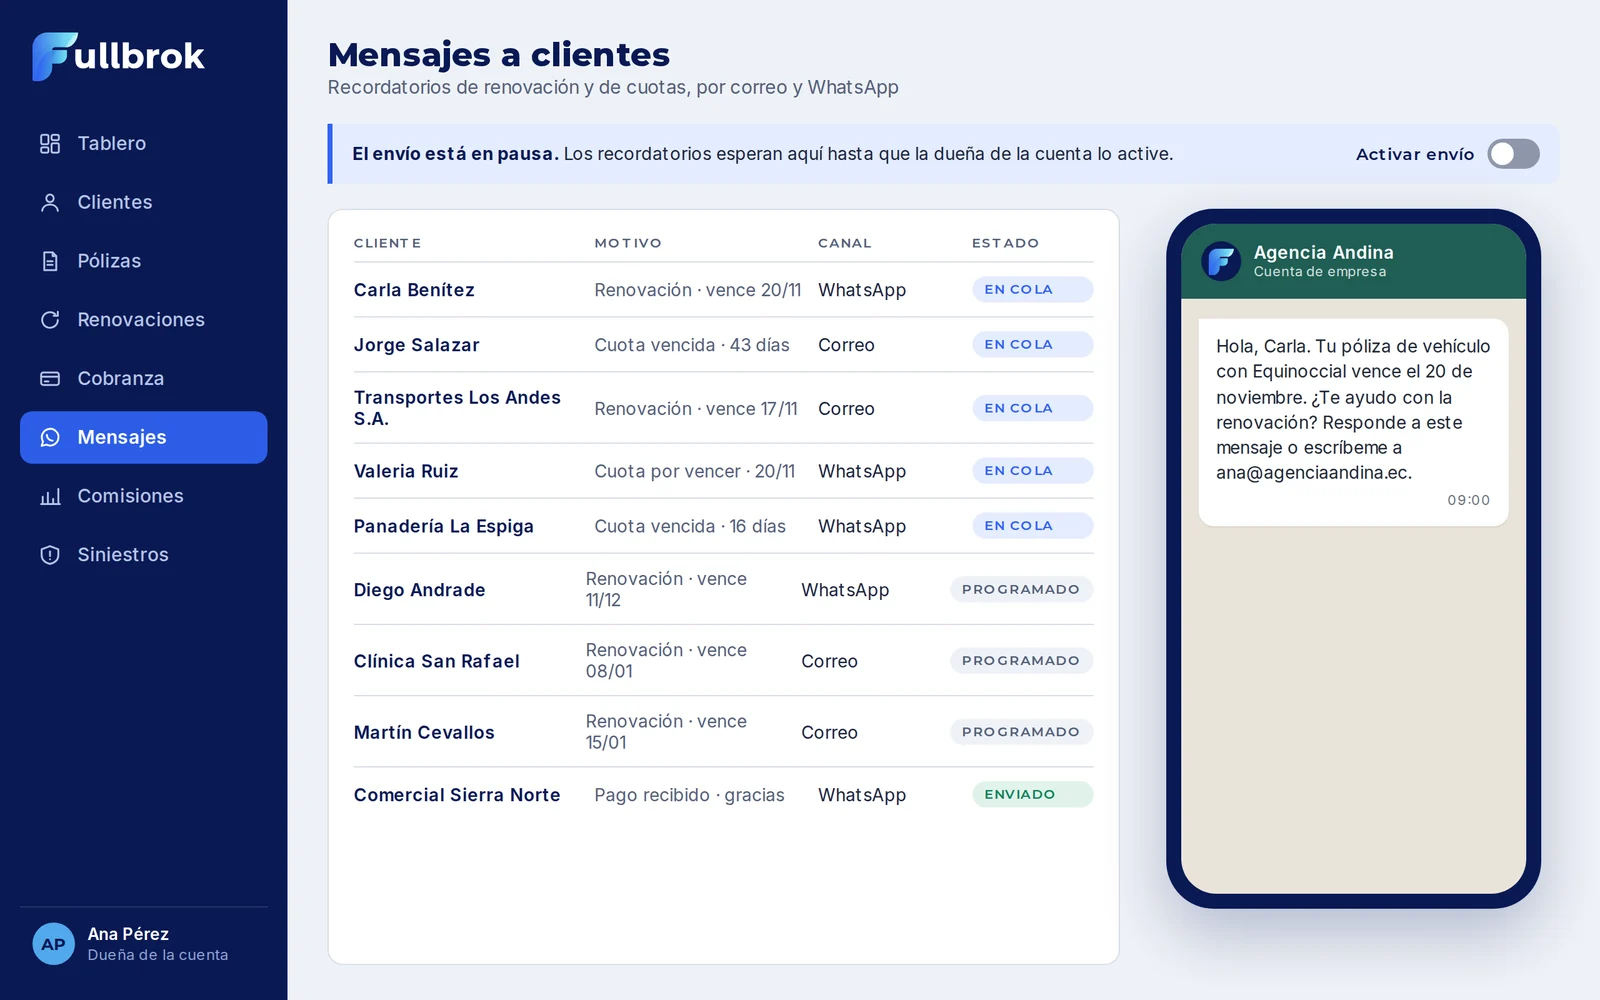
Task: Click the Agencia Andina chat avatar
Action: tap(1221, 261)
